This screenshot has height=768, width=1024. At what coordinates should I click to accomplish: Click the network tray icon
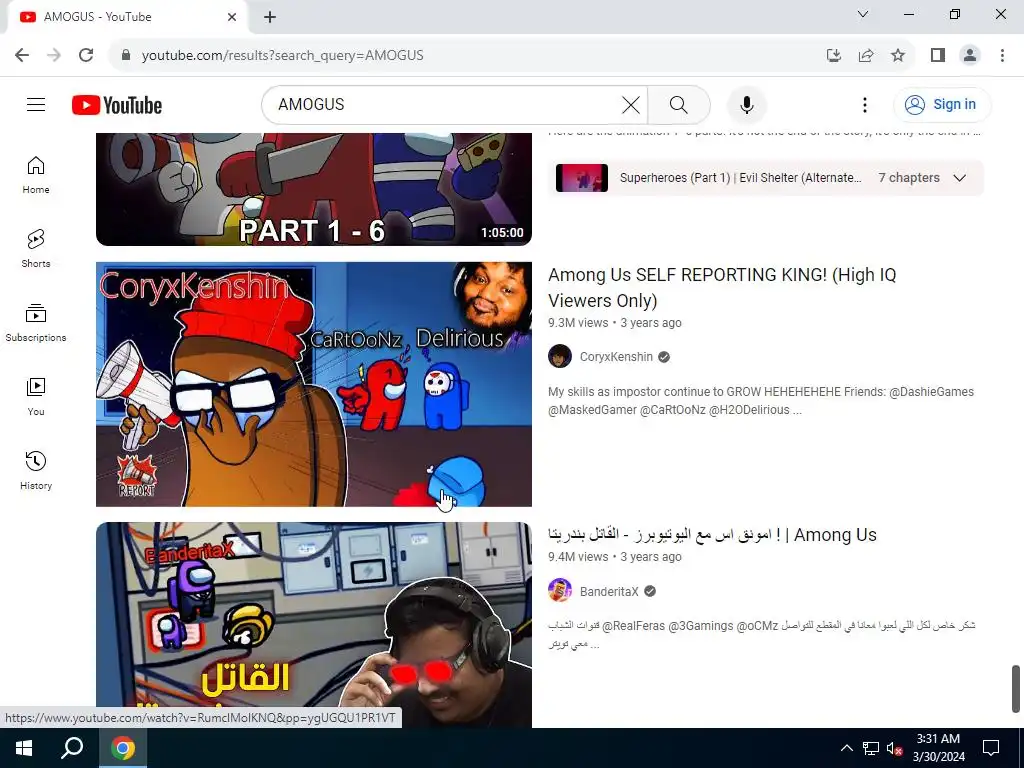click(871, 748)
